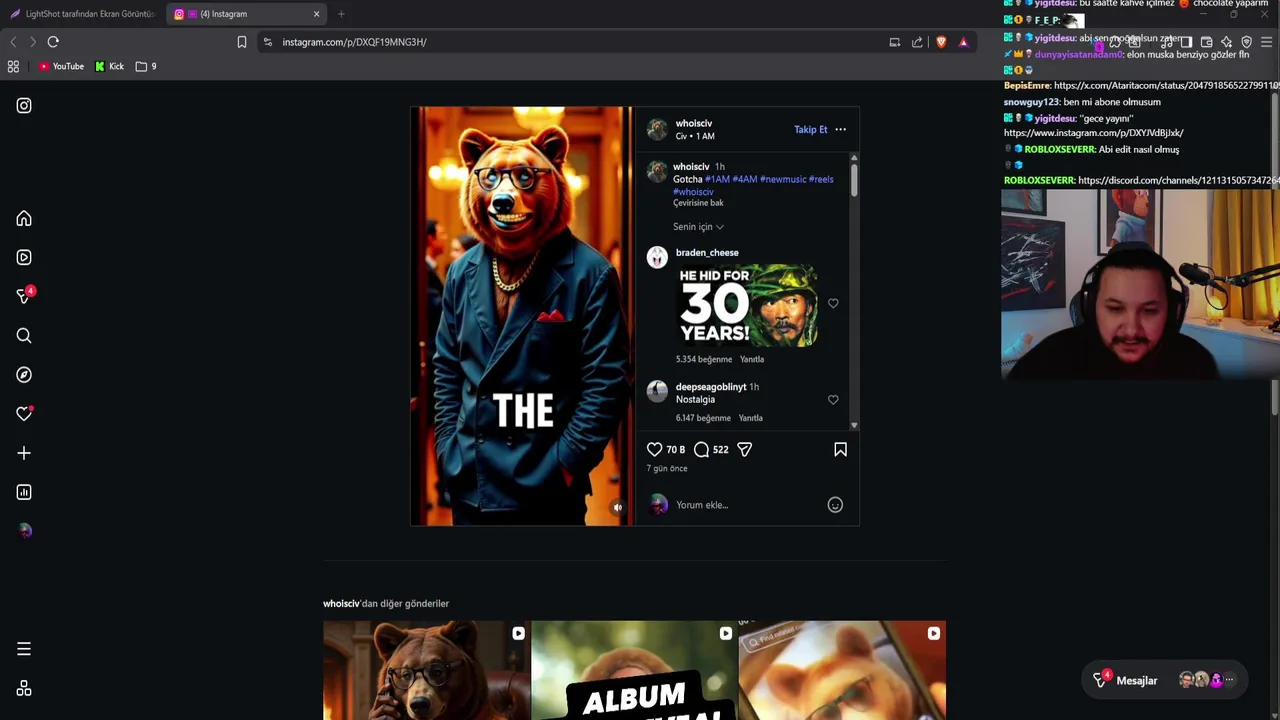Open Reels from the Instagram sidebar
The image size is (1280, 720).
point(24,257)
